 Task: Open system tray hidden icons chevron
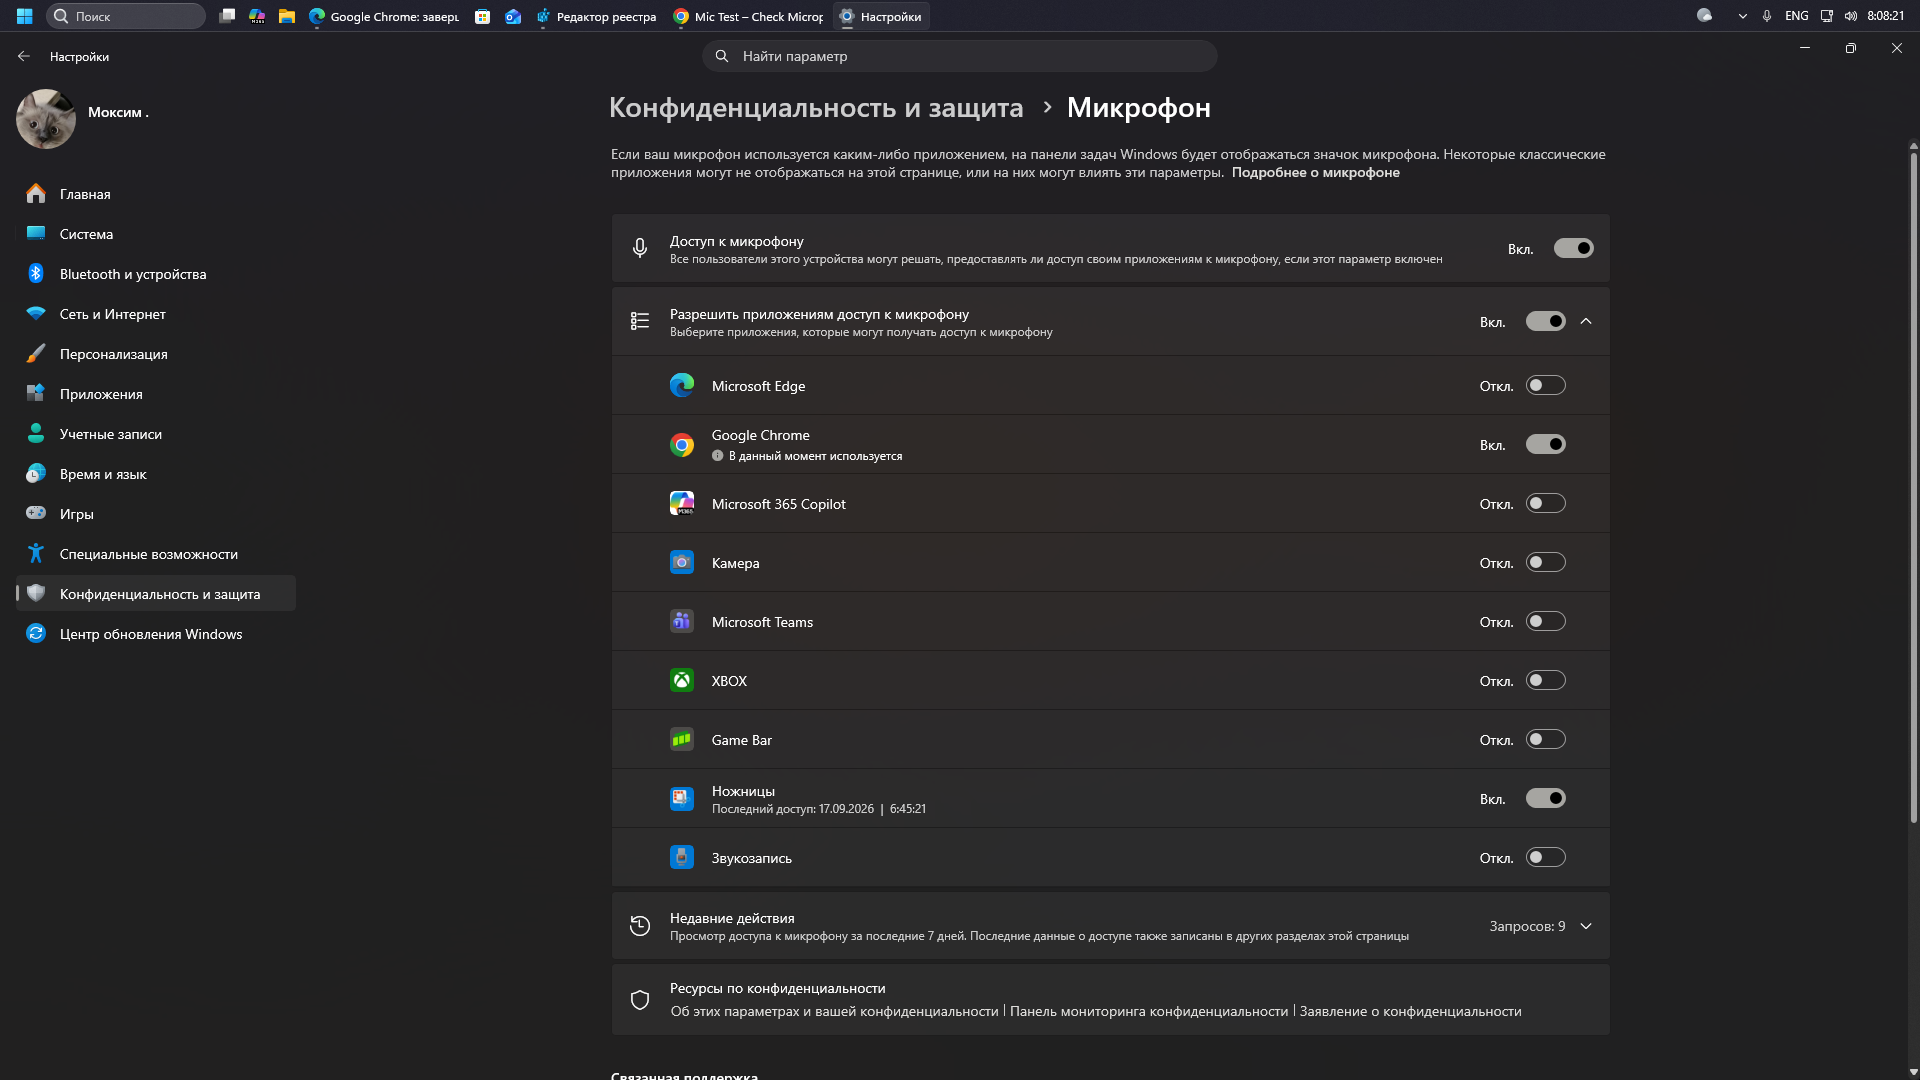click(1742, 16)
